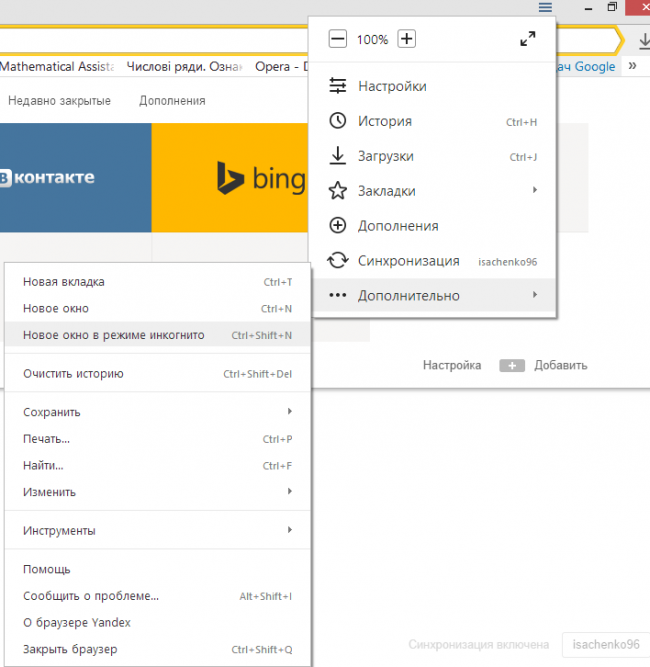650x667 pixels.
Task: Select Очистить историю menu item
Action: click(157, 373)
